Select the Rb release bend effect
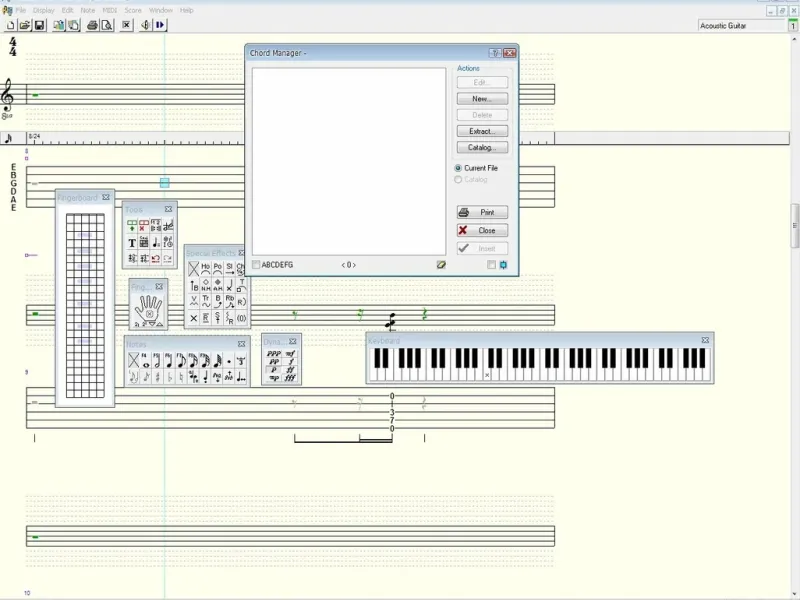Image resolution: width=800 pixels, height=600 pixels. tap(230, 301)
